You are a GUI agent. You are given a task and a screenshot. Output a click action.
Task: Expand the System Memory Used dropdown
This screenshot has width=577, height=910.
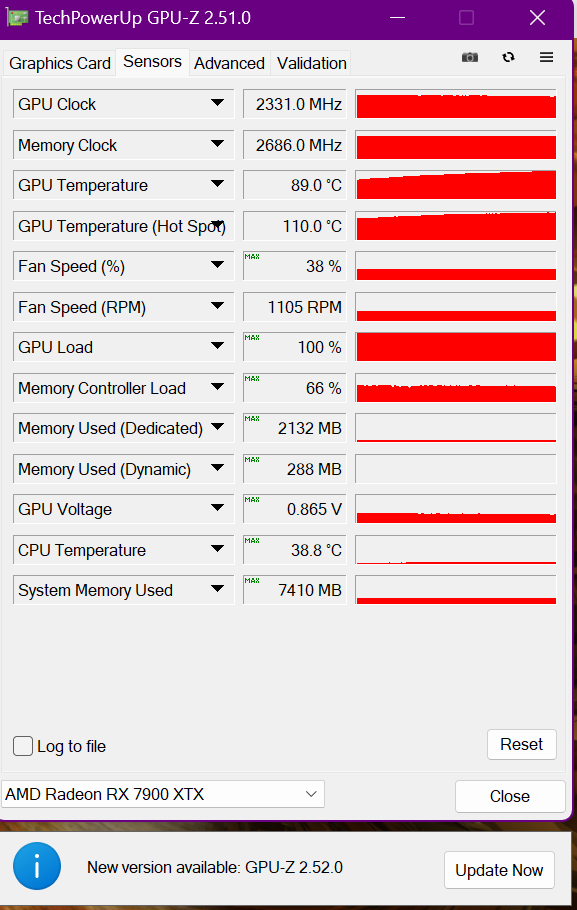(218, 590)
